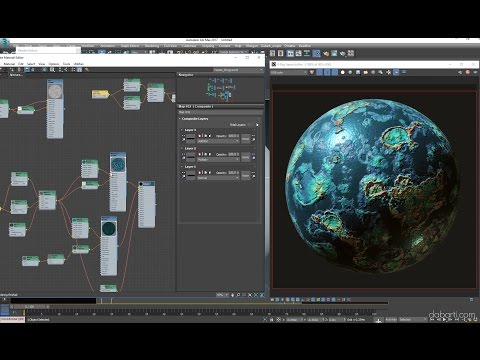The height and width of the screenshot is (360, 480).
Task: Click the dark teal node preview thumbnail
Action: pos(109,229)
